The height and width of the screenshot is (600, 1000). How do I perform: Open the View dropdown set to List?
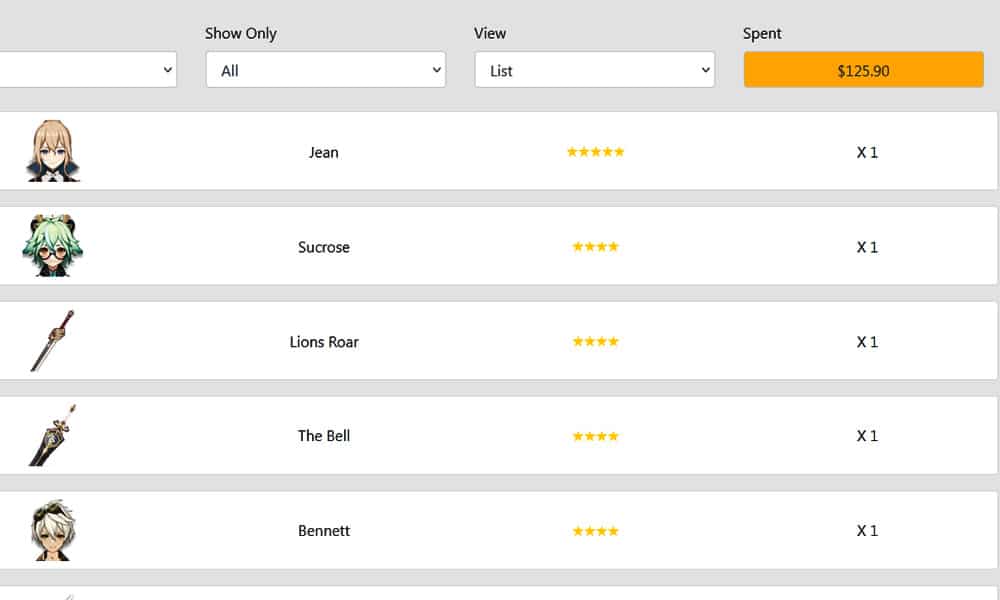(594, 70)
